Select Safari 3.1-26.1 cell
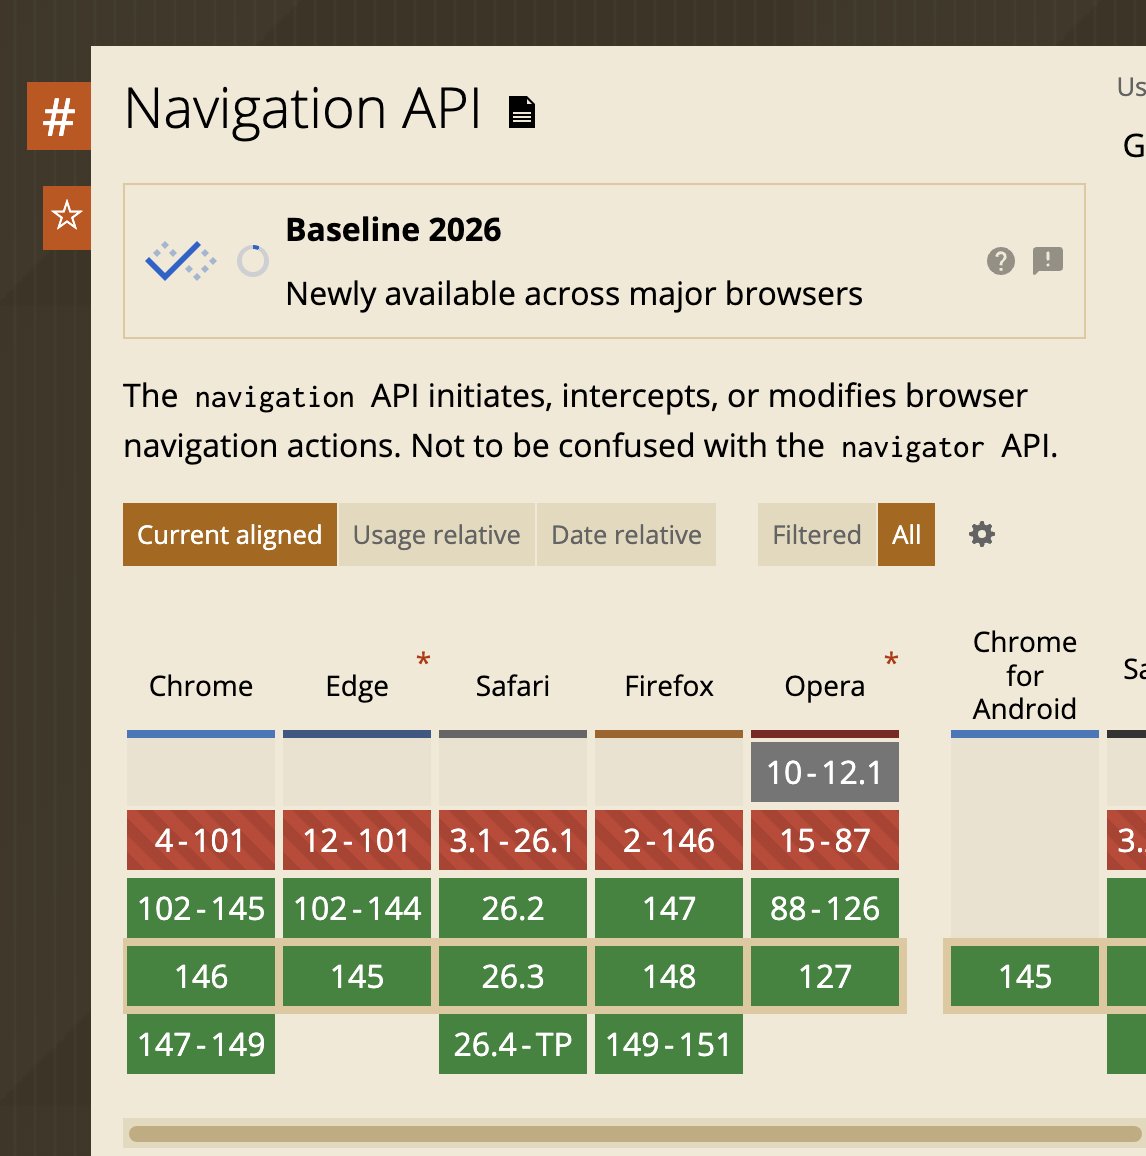Viewport: 1146px width, 1156px height. pos(513,840)
